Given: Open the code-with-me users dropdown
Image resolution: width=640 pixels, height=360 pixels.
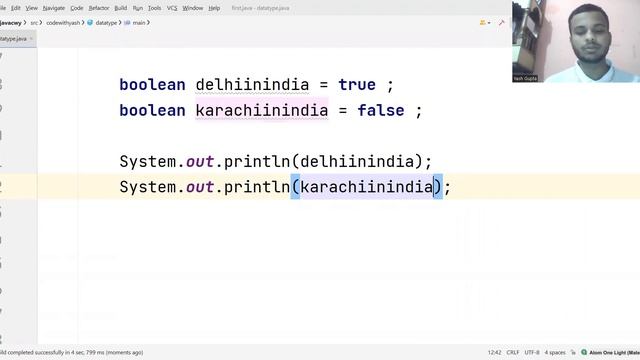Looking at the screenshot, I should point(485,23).
